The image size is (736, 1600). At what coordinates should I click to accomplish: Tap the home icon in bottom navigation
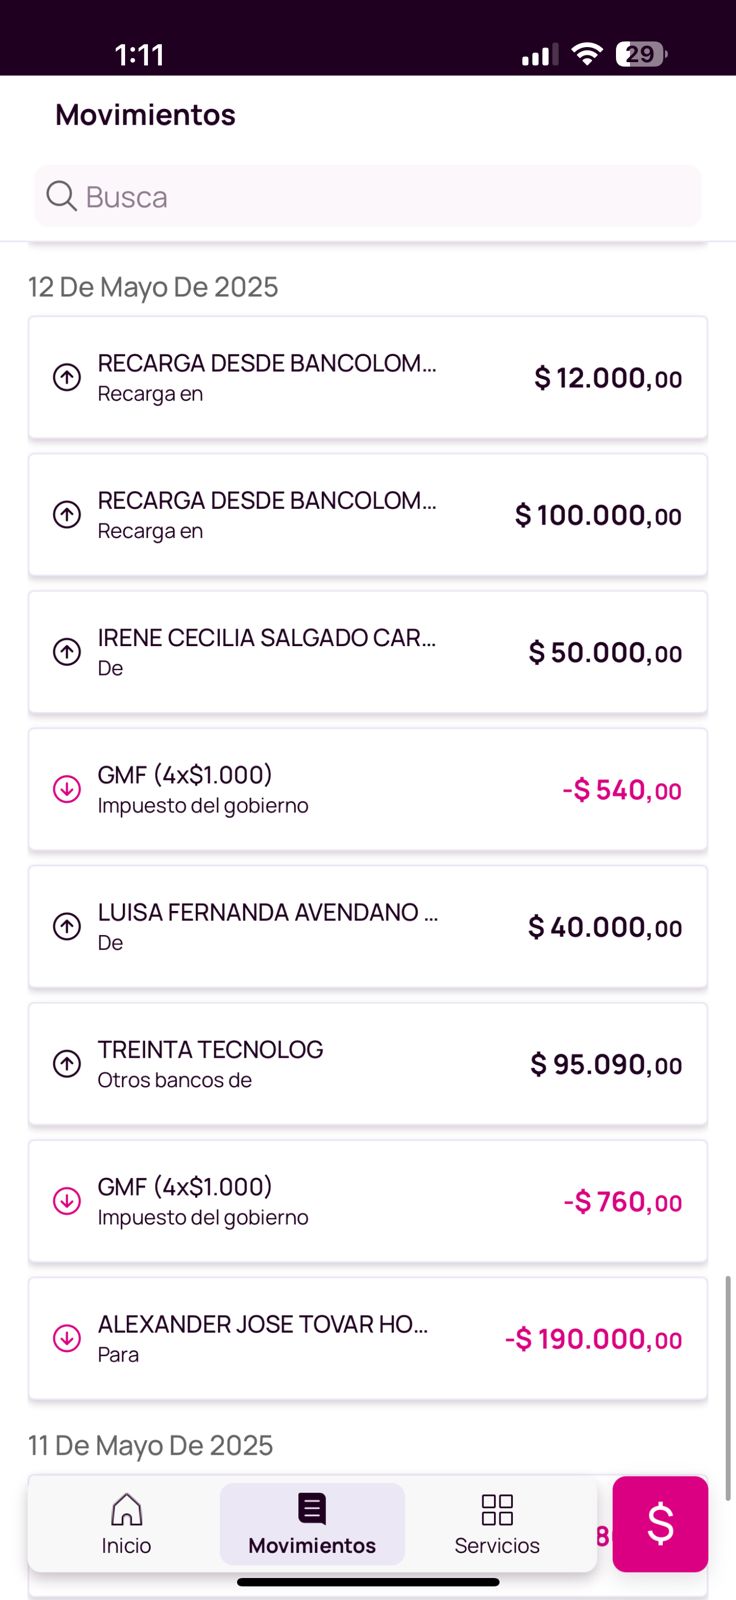126,1509
